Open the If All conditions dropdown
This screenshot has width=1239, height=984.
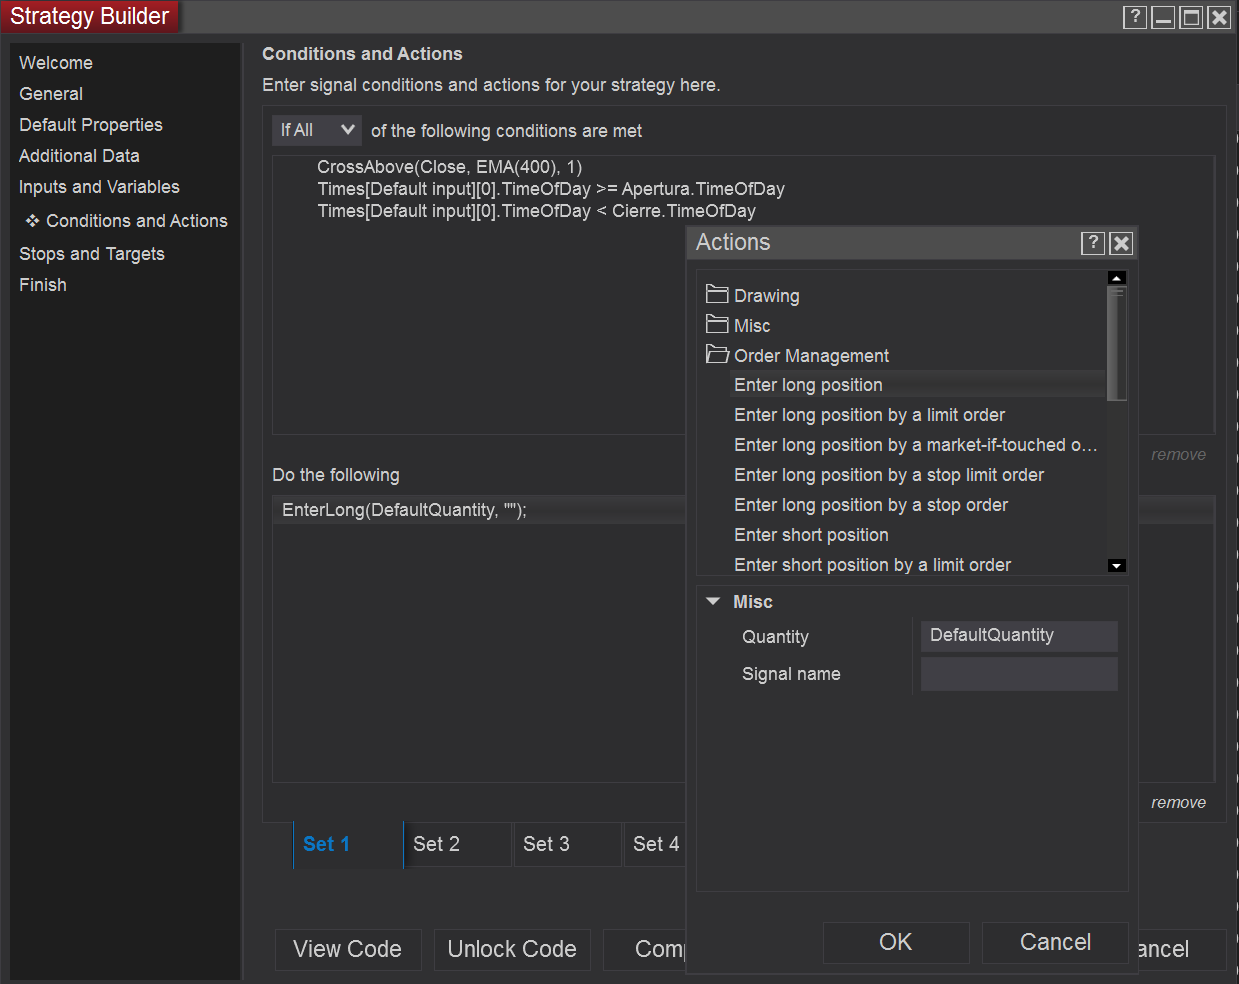click(x=317, y=130)
